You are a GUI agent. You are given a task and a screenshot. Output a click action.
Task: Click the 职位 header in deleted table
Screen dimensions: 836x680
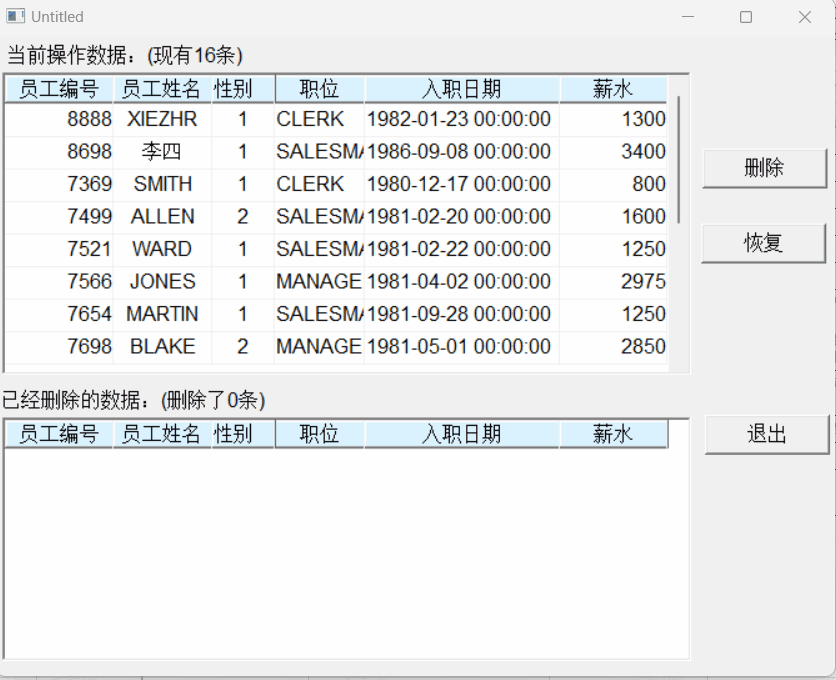(x=319, y=434)
